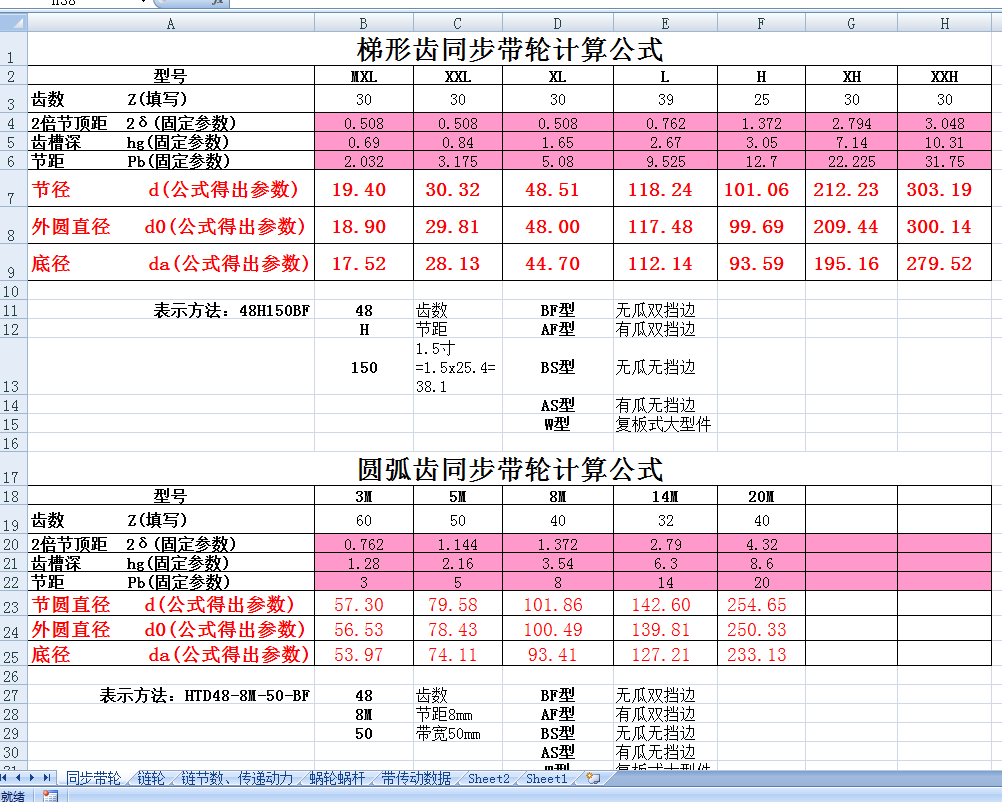This screenshot has width=1002, height=802.
Task: Select the row 7 header
Action: point(12,189)
